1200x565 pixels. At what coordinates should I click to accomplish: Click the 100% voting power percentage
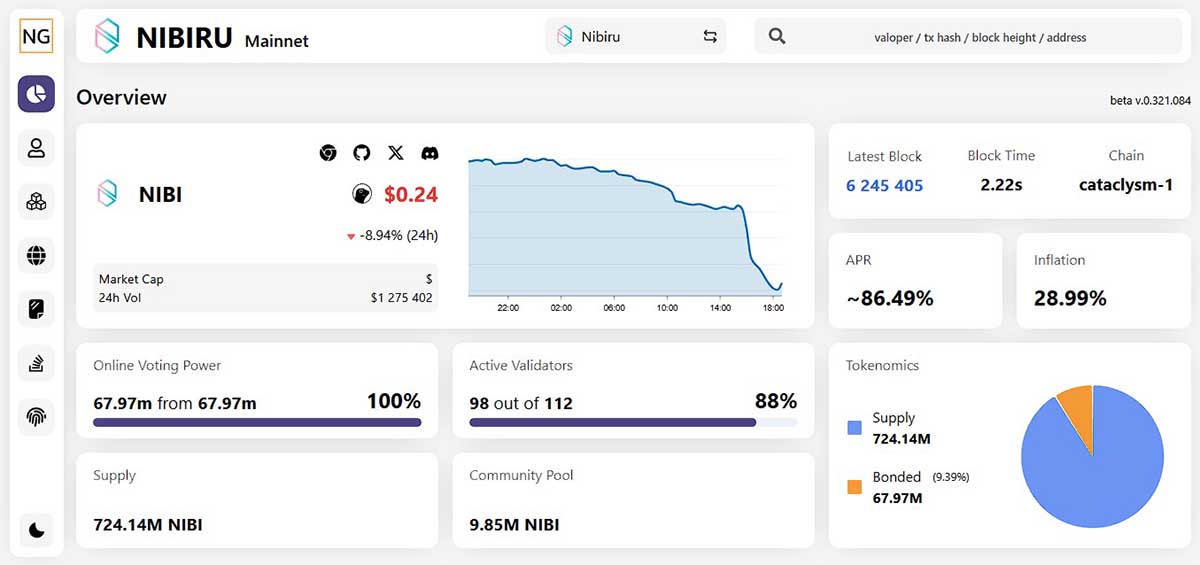coord(394,401)
